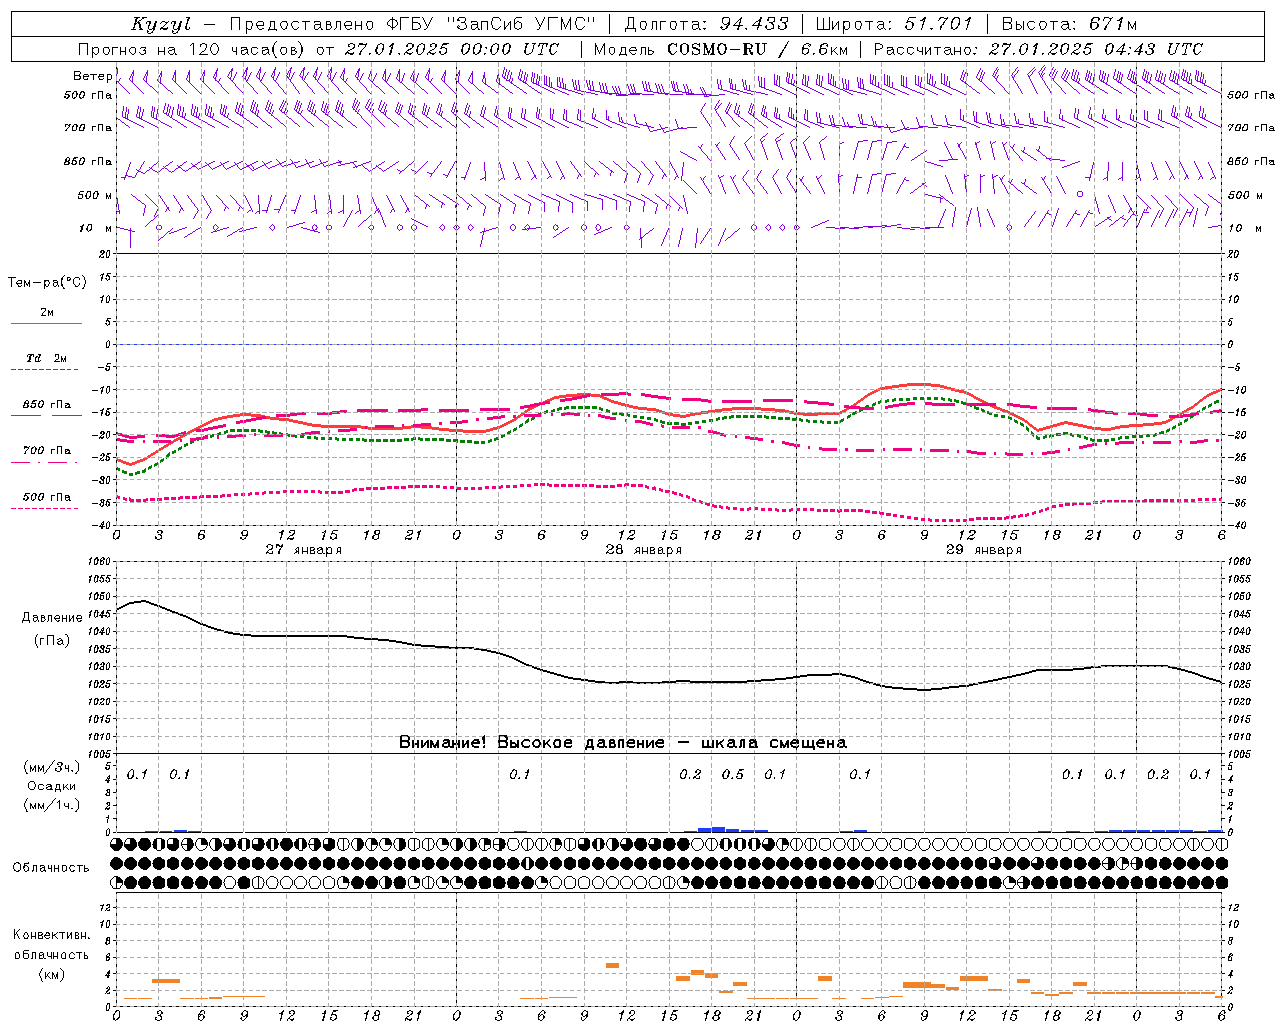Image resolution: width=1280 pixels, height=1024 pixels.
Task: Click the '(мм/3ч.)' precipitation unit label
Action: (52, 767)
